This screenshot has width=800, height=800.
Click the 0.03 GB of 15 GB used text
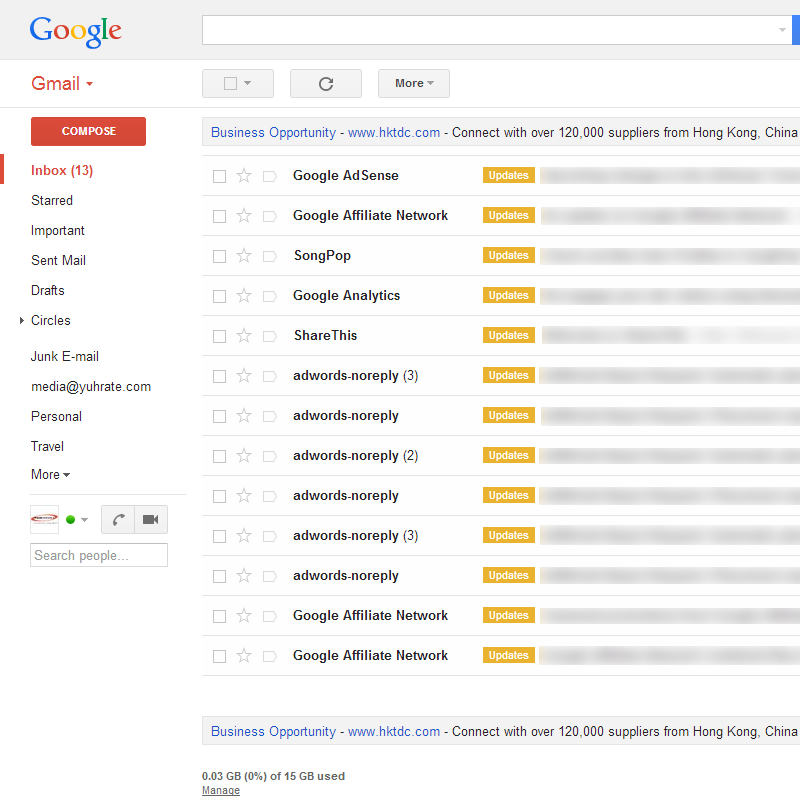coord(273,777)
